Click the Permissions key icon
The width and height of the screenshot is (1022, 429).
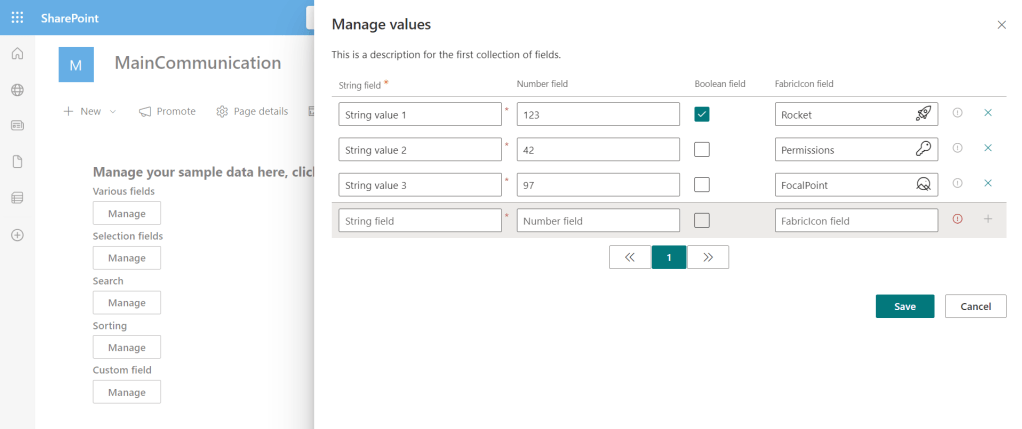pos(923,149)
